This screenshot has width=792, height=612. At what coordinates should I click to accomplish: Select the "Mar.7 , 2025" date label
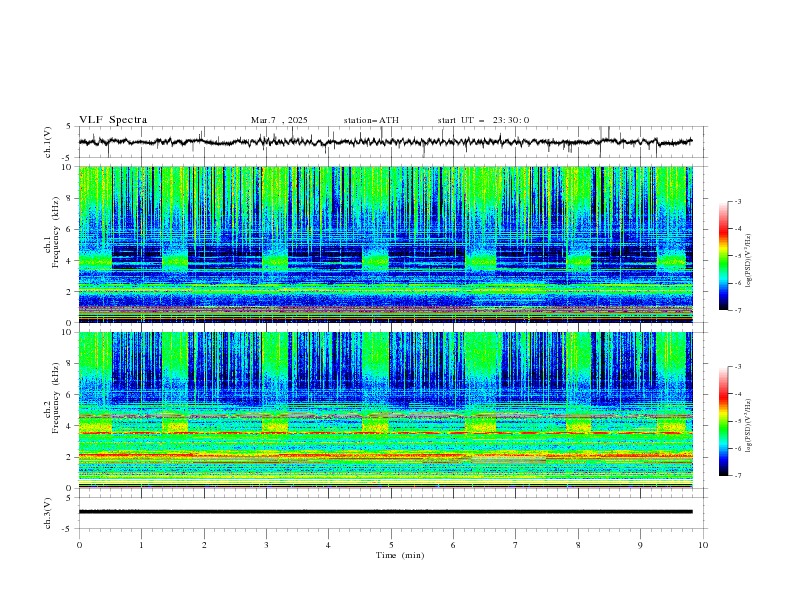(x=279, y=120)
